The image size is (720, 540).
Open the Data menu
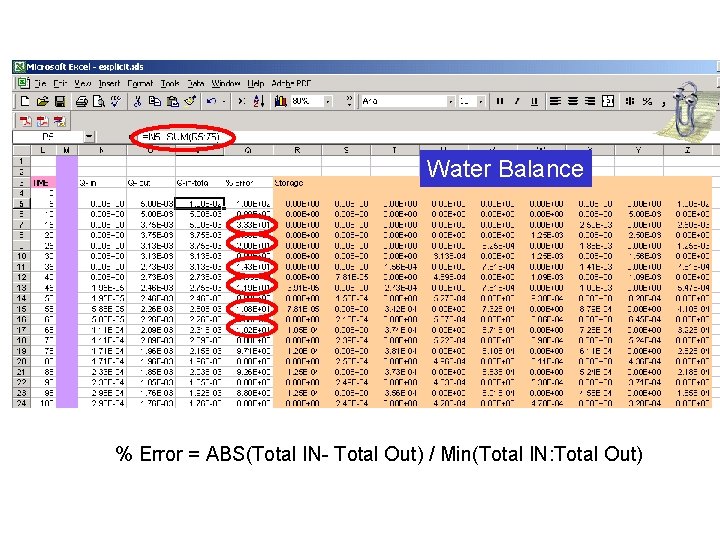(196, 84)
